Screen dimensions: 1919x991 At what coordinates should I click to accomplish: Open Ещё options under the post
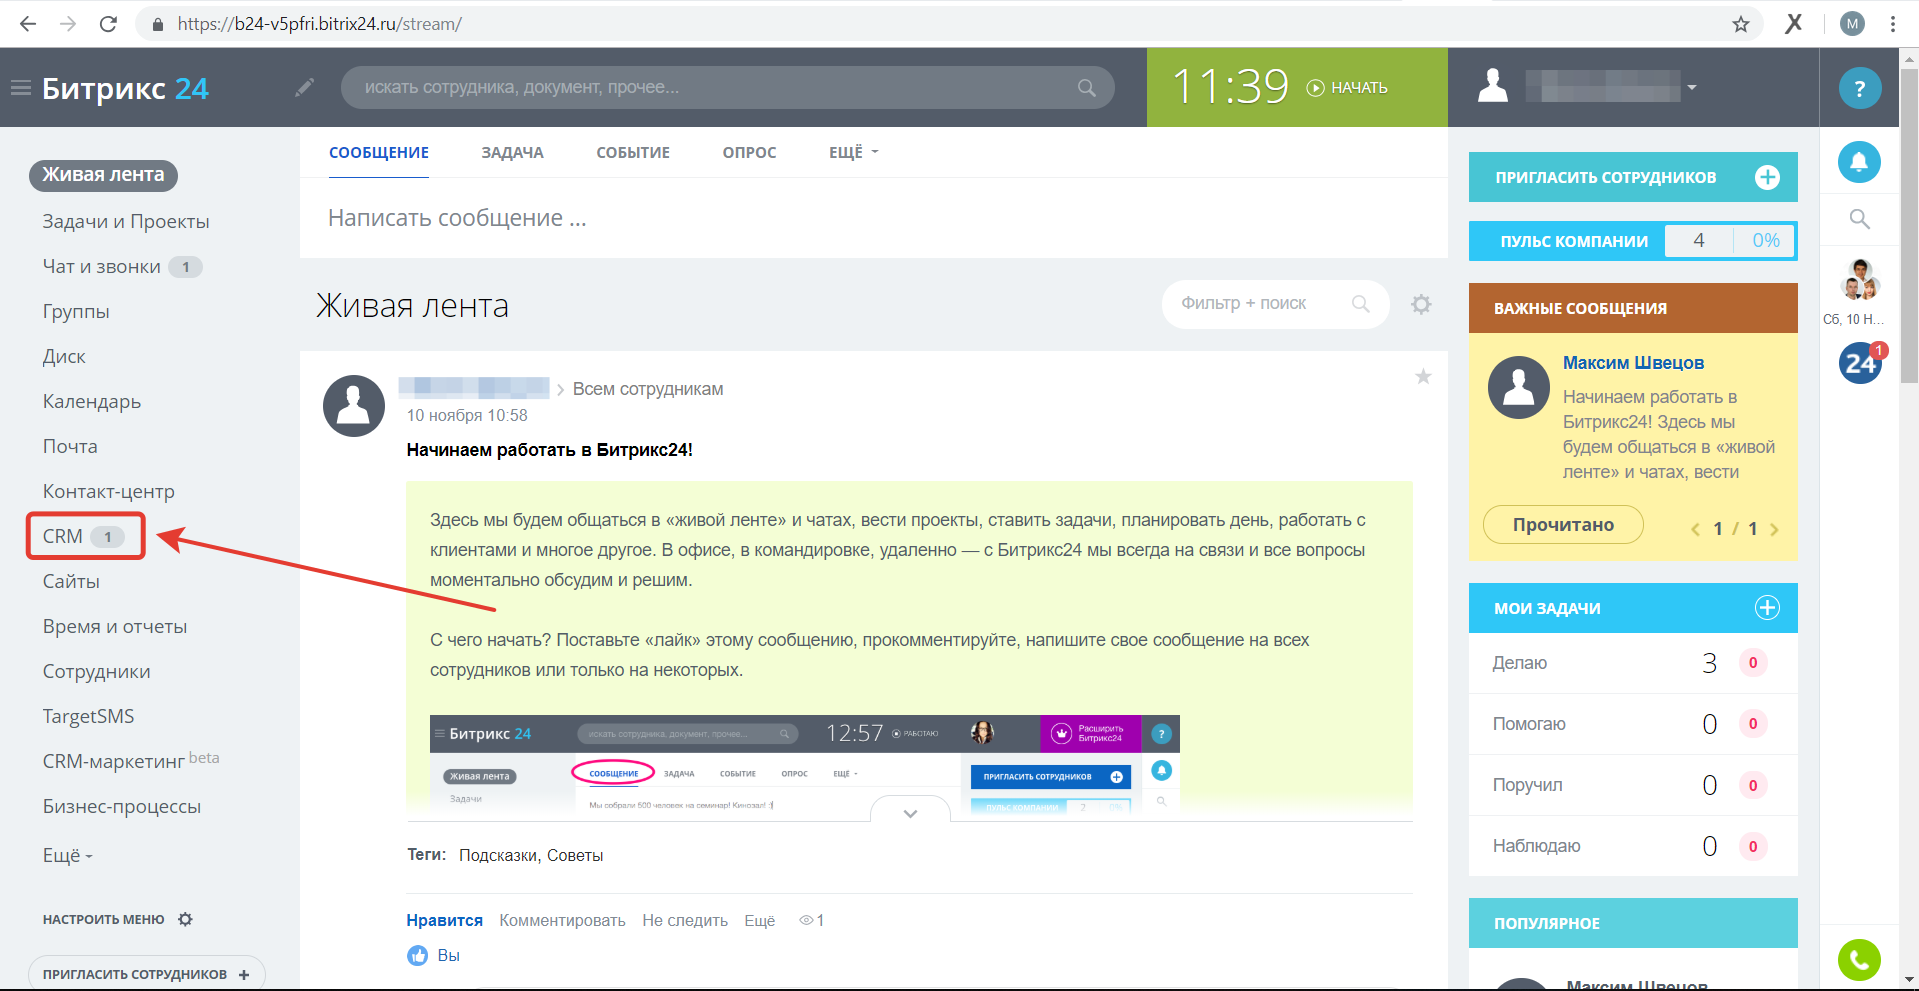point(759,920)
